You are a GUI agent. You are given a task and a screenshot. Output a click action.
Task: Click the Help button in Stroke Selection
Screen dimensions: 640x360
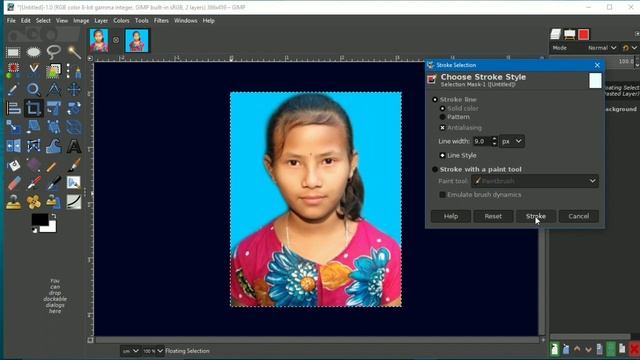click(451, 216)
